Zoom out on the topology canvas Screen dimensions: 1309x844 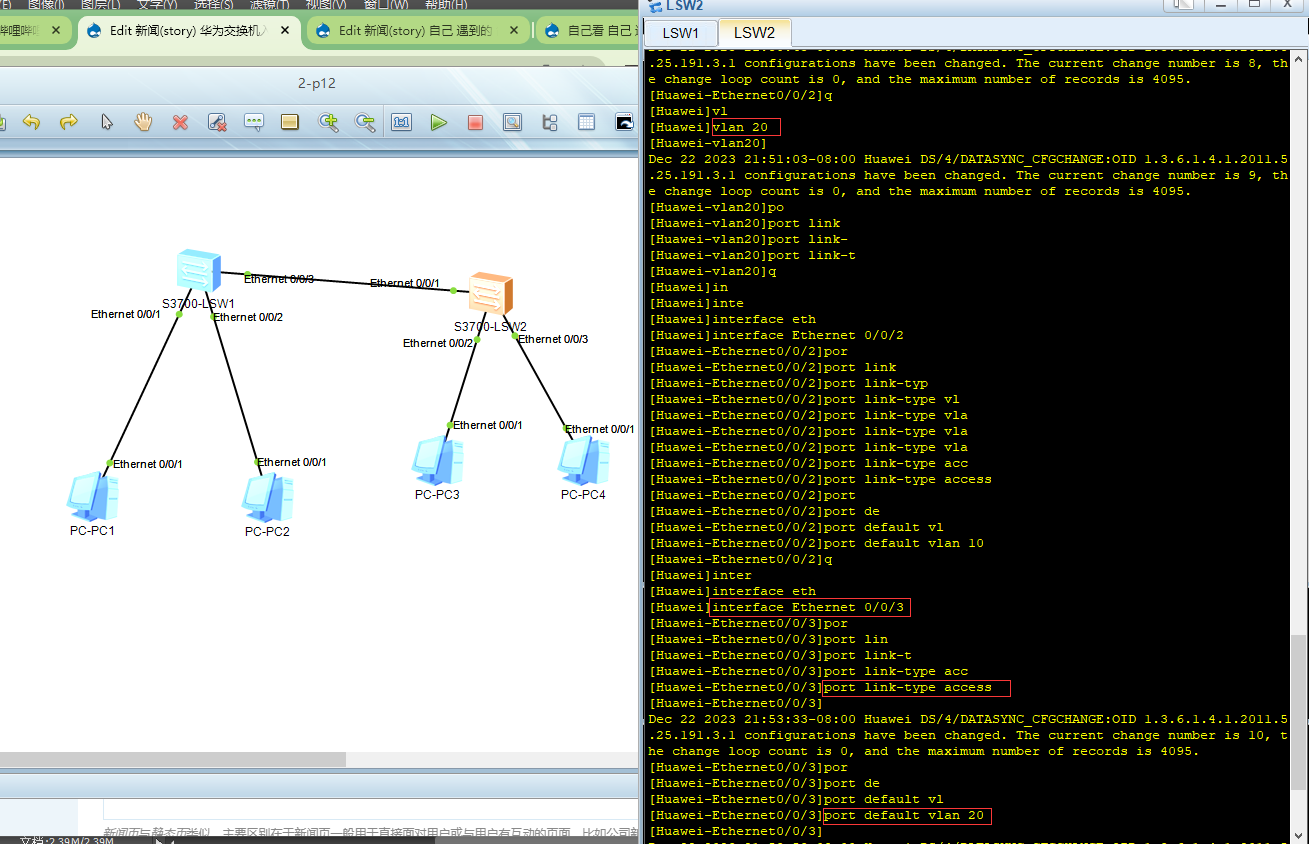tap(365, 122)
